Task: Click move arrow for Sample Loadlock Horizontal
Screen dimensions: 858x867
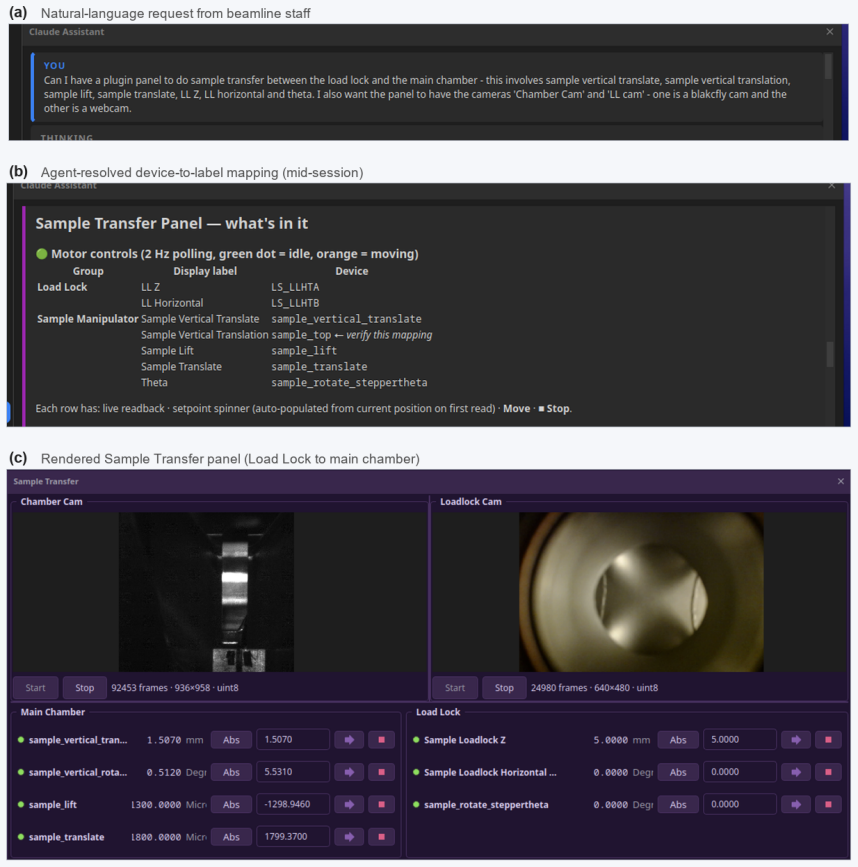Action: point(796,772)
